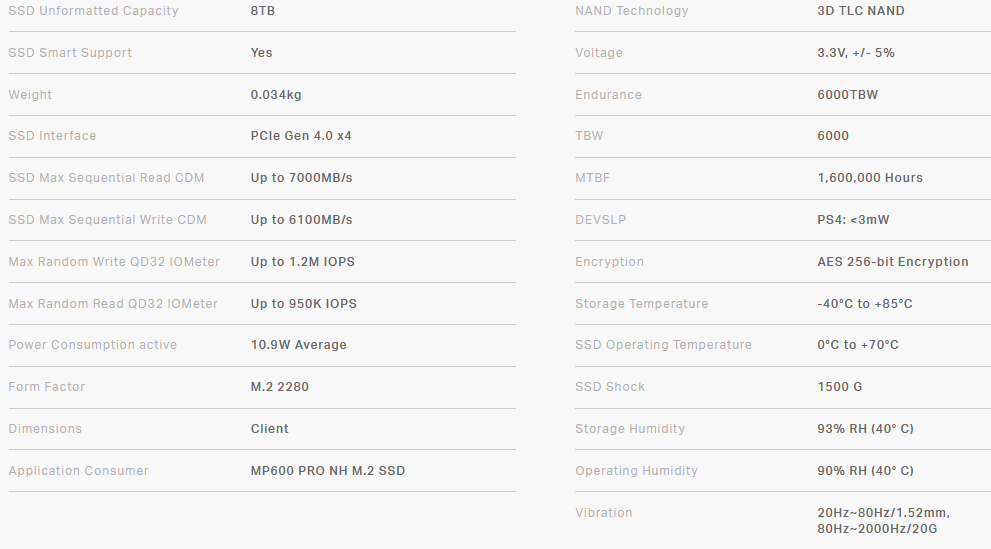This screenshot has height=549, width=991.
Task: Click the 6000TBW endurance value
Action: pos(848,95)
